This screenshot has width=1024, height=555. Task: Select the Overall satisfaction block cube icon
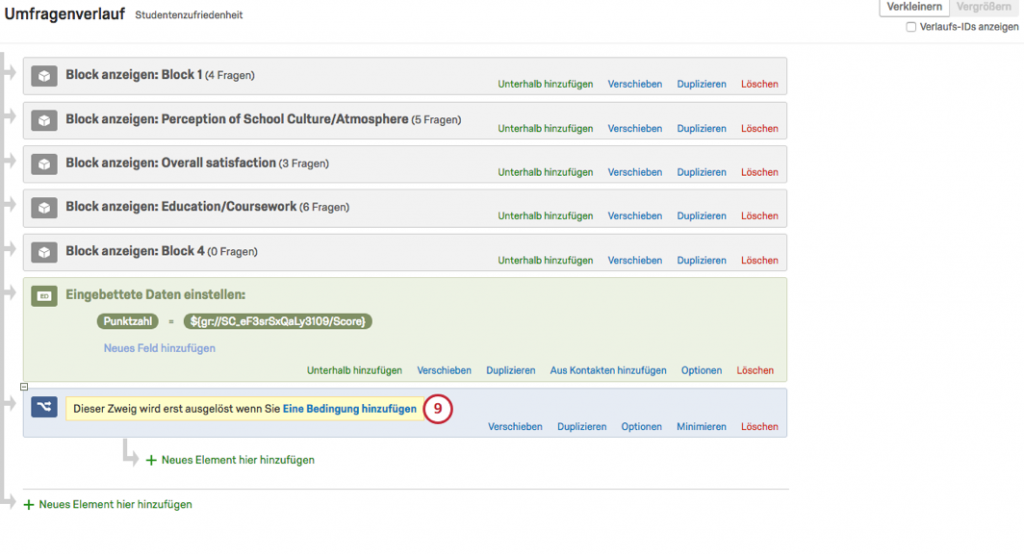pyautogui.click(x=44, y=164)
